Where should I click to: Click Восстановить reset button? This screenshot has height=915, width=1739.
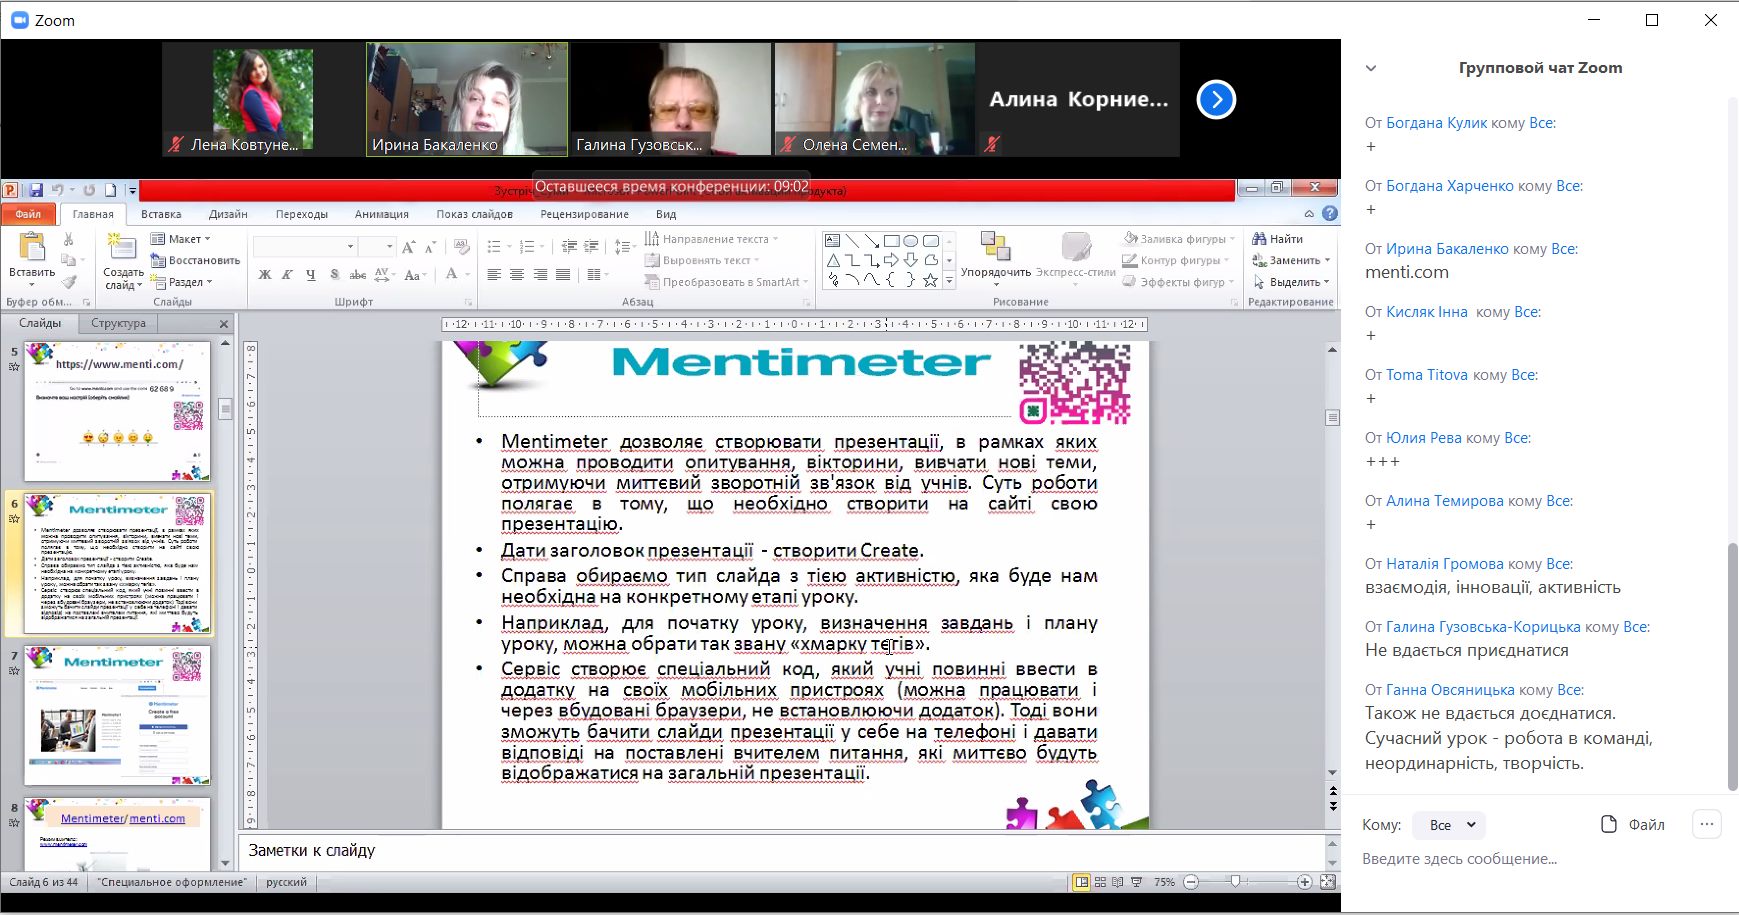coord(195,260)
